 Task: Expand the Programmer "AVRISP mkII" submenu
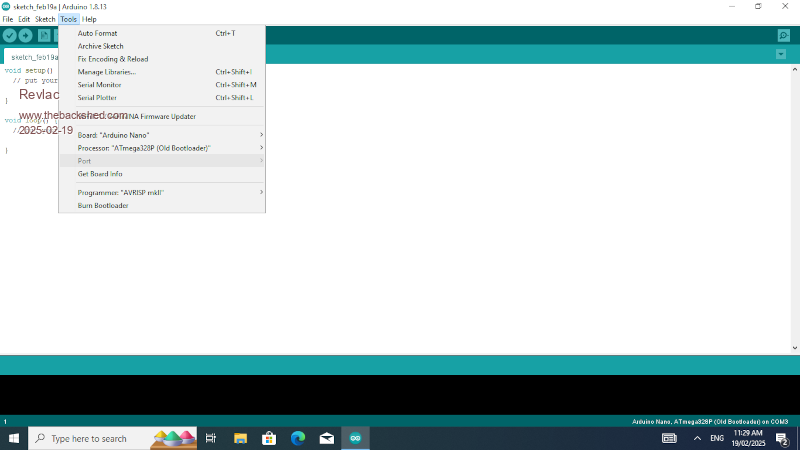click(160, 192)
